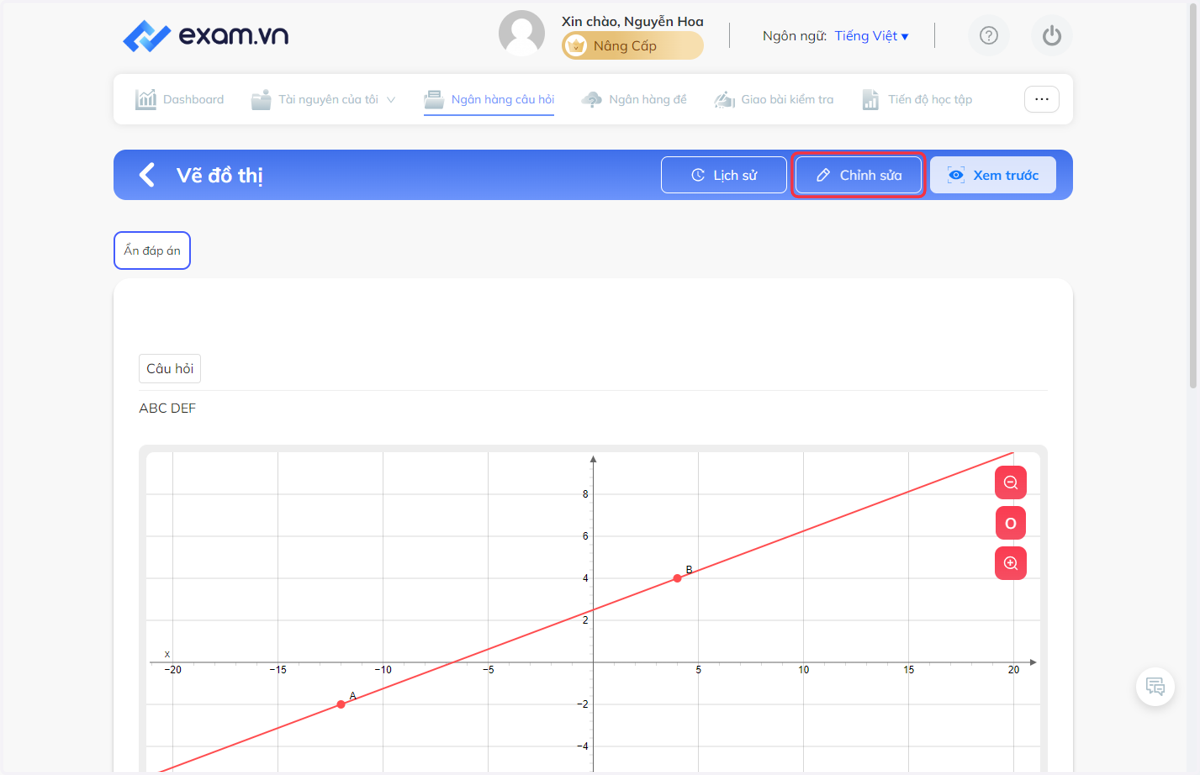Go back with the left chevron arrow
Viewport: 1200px width, 775px height.
147,175
